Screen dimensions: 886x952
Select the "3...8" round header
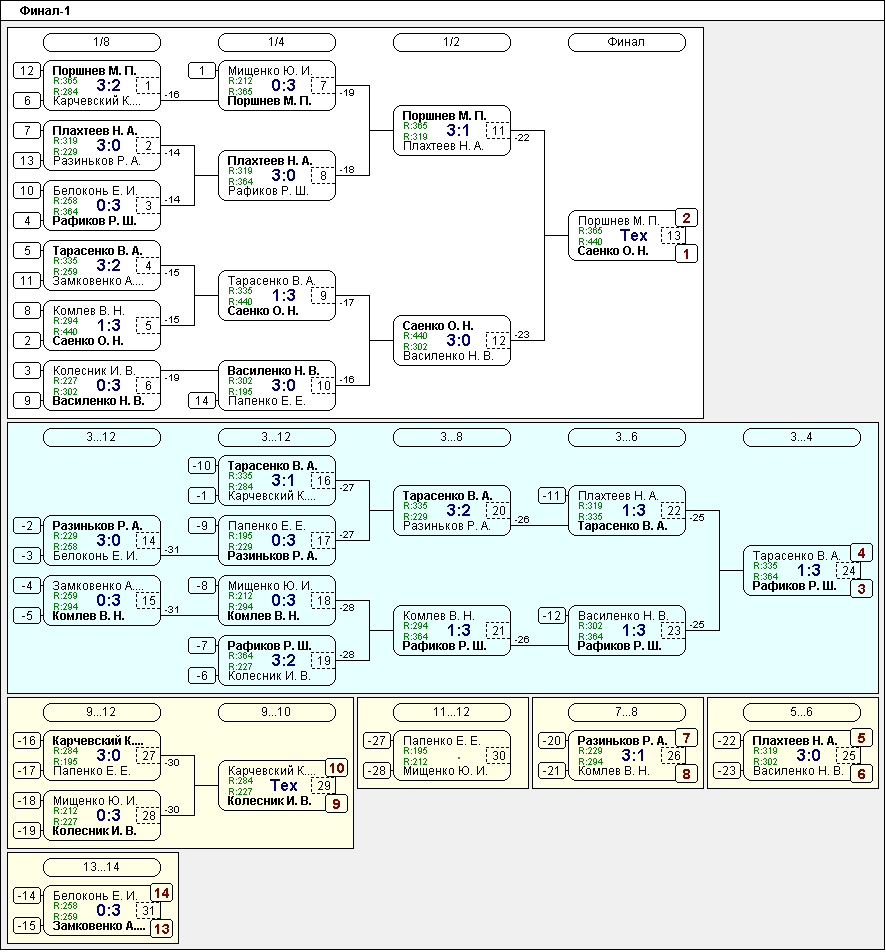[x=451, y=437]
